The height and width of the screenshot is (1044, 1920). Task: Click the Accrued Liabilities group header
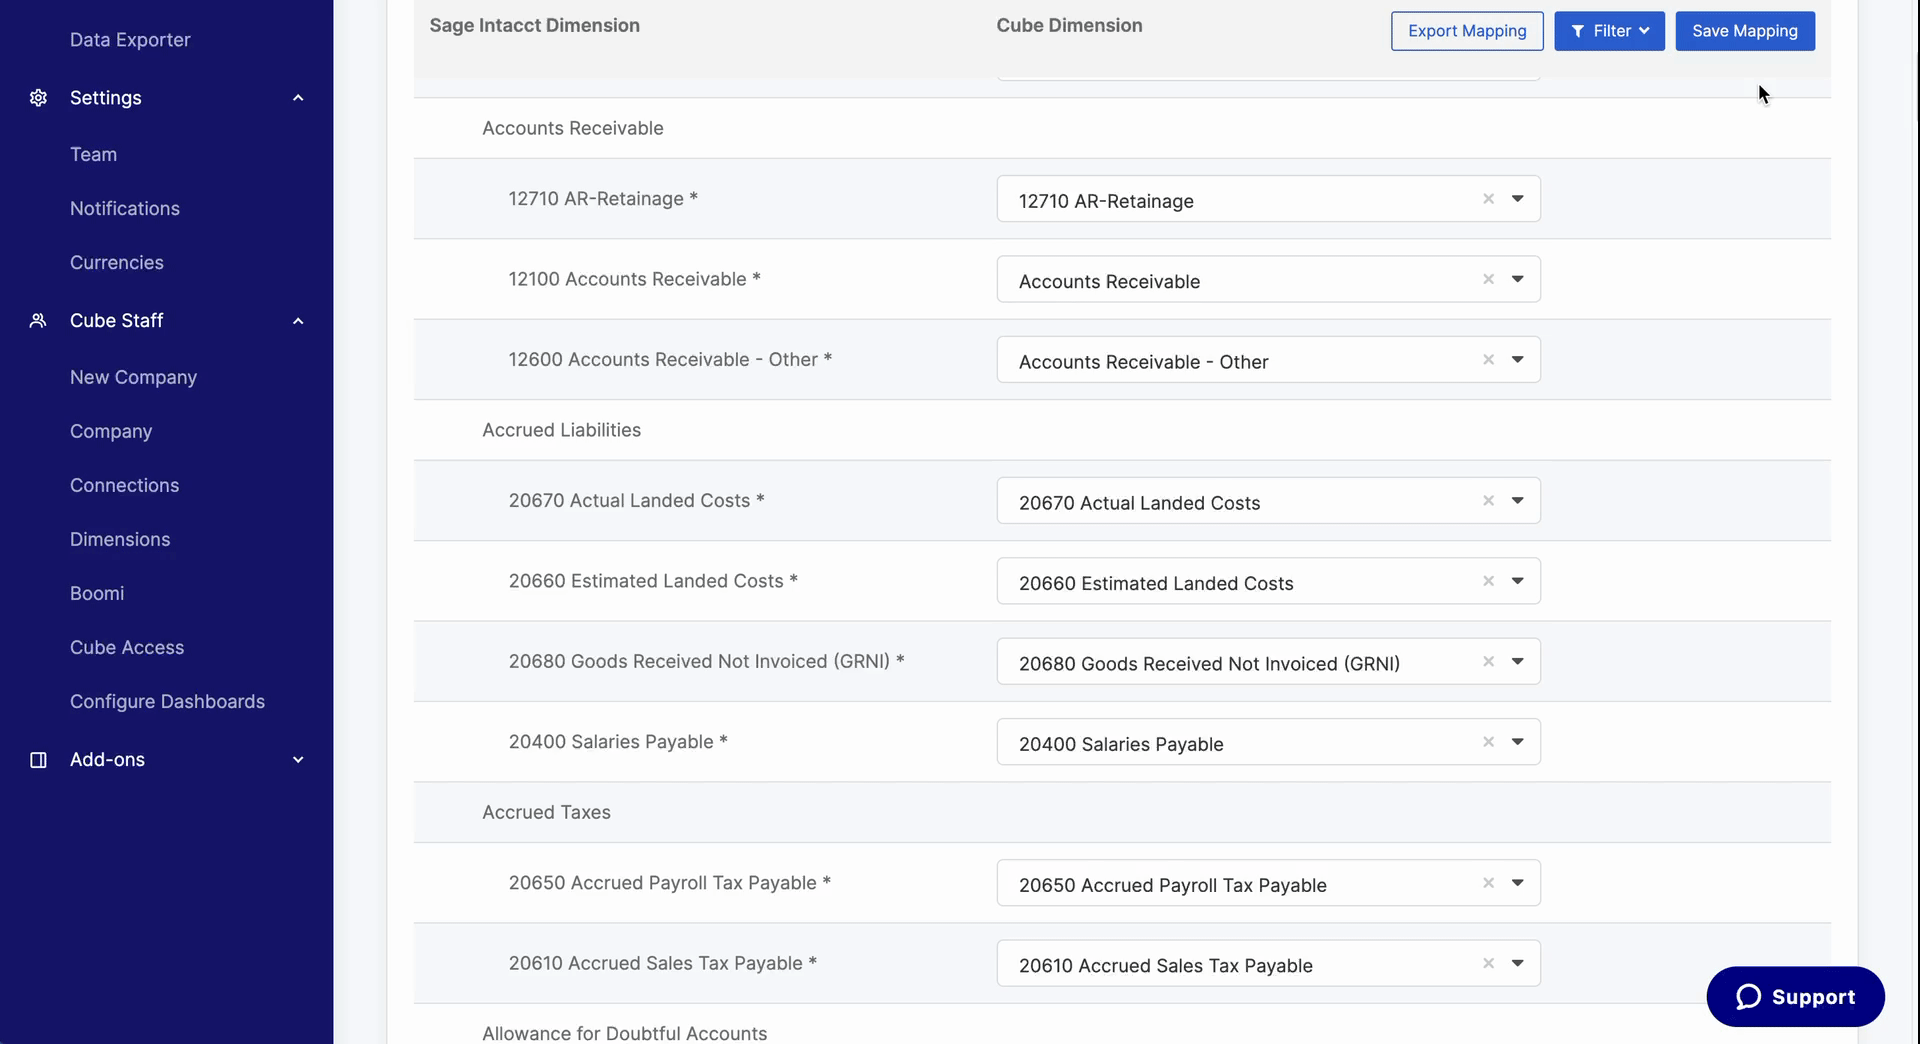pyautogui.click(x=562, y=430)
